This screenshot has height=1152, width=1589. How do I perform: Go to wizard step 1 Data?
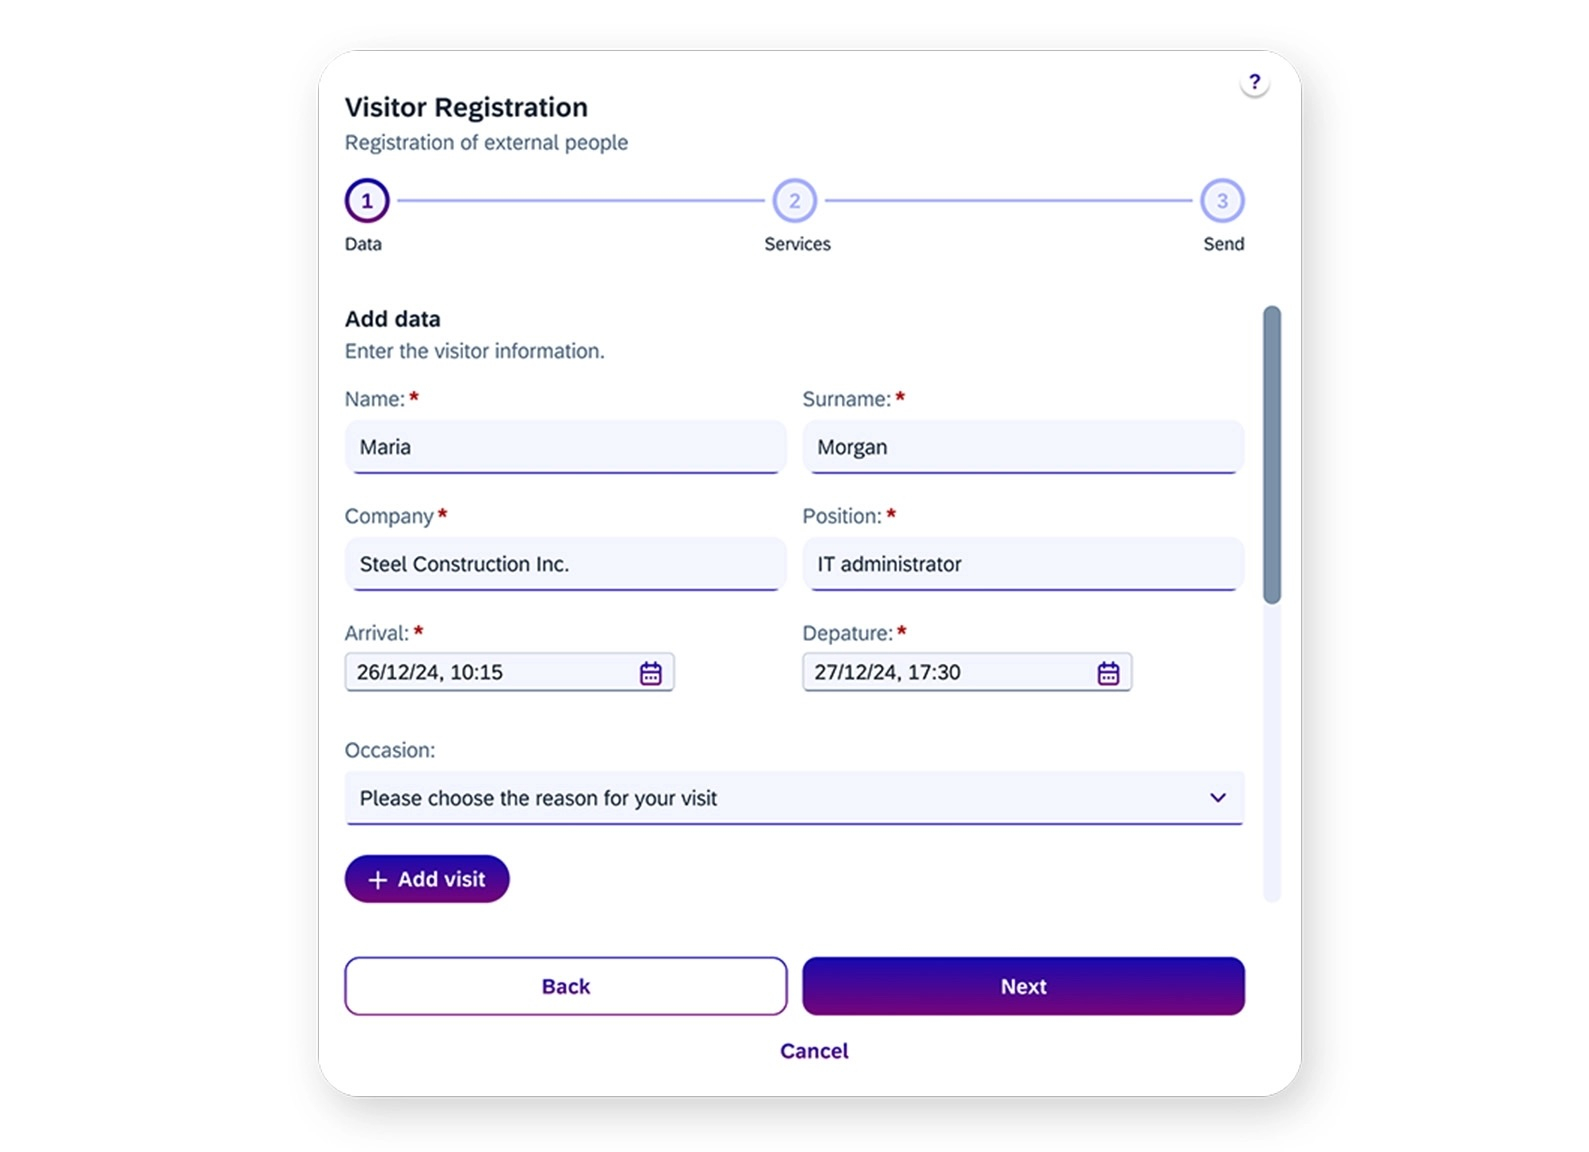click(x=367, y=201)
